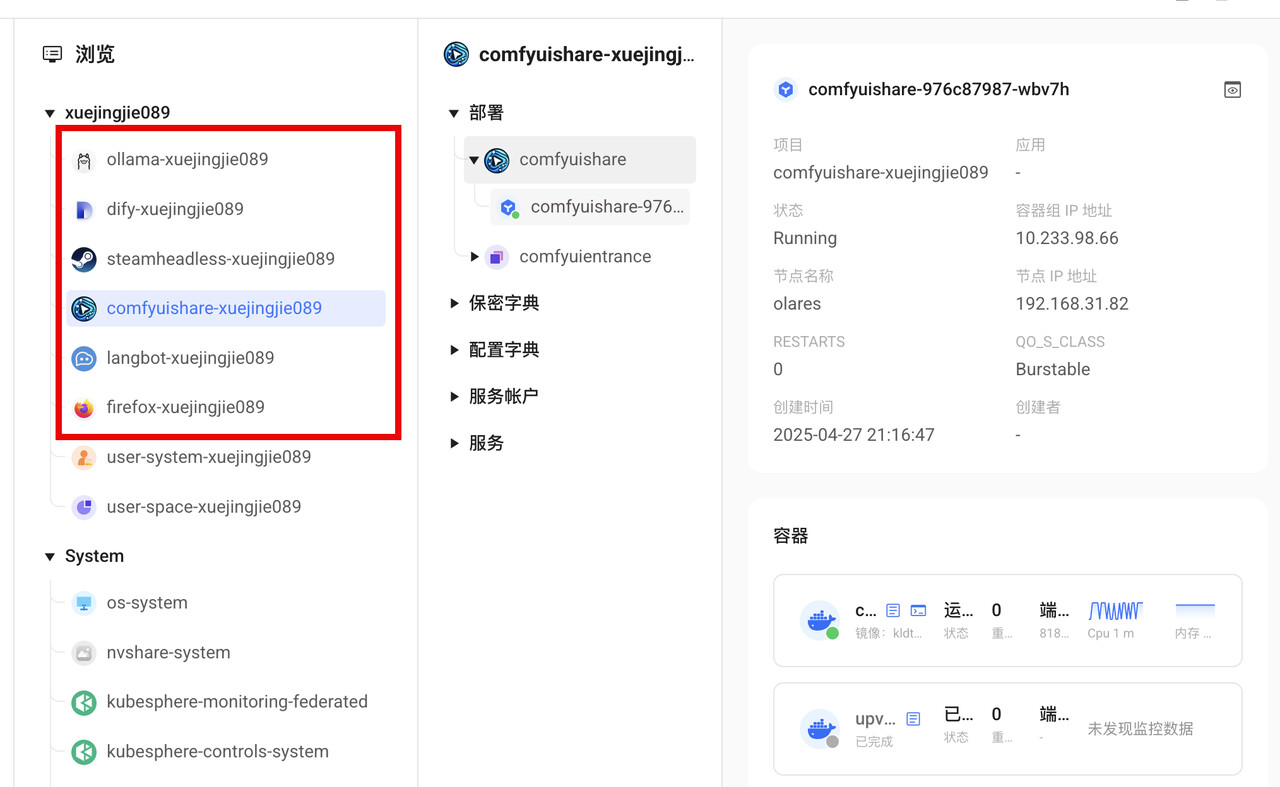Open logs icon for the running container

pos(893,610)
